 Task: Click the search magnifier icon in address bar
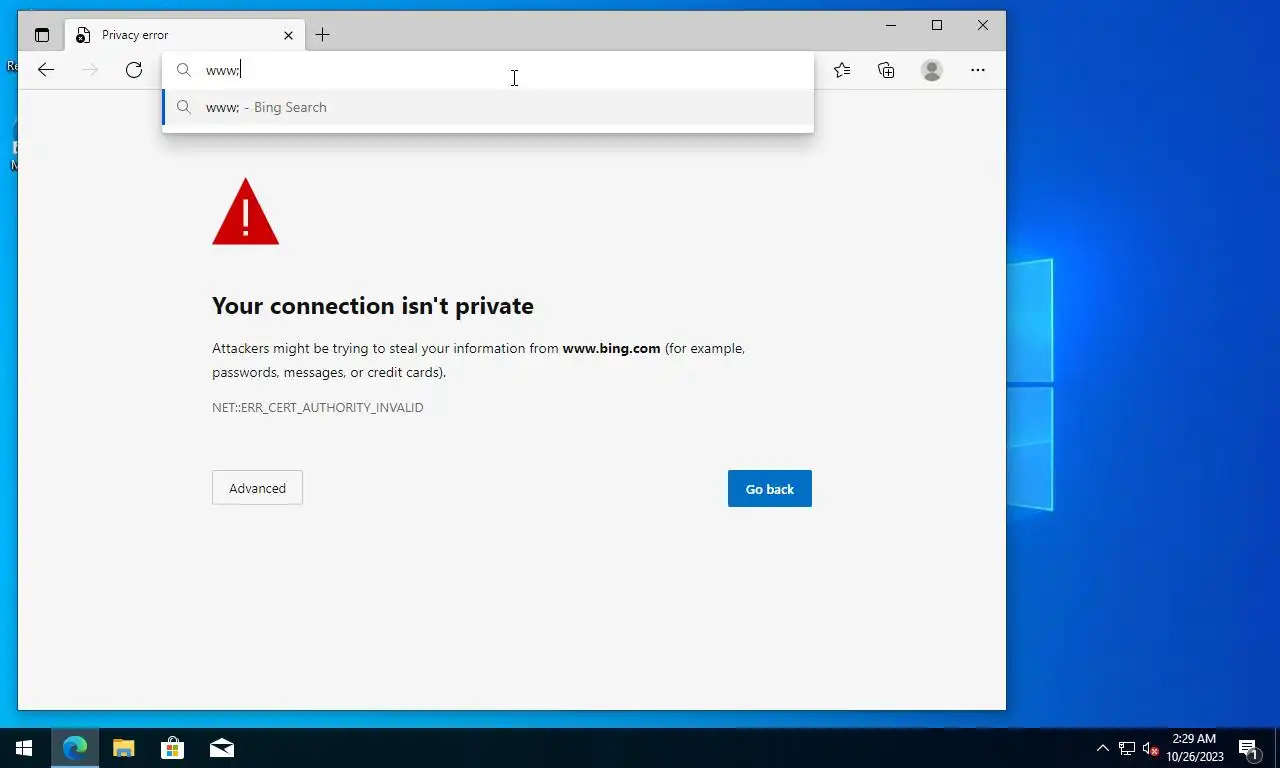click(184, 70)
